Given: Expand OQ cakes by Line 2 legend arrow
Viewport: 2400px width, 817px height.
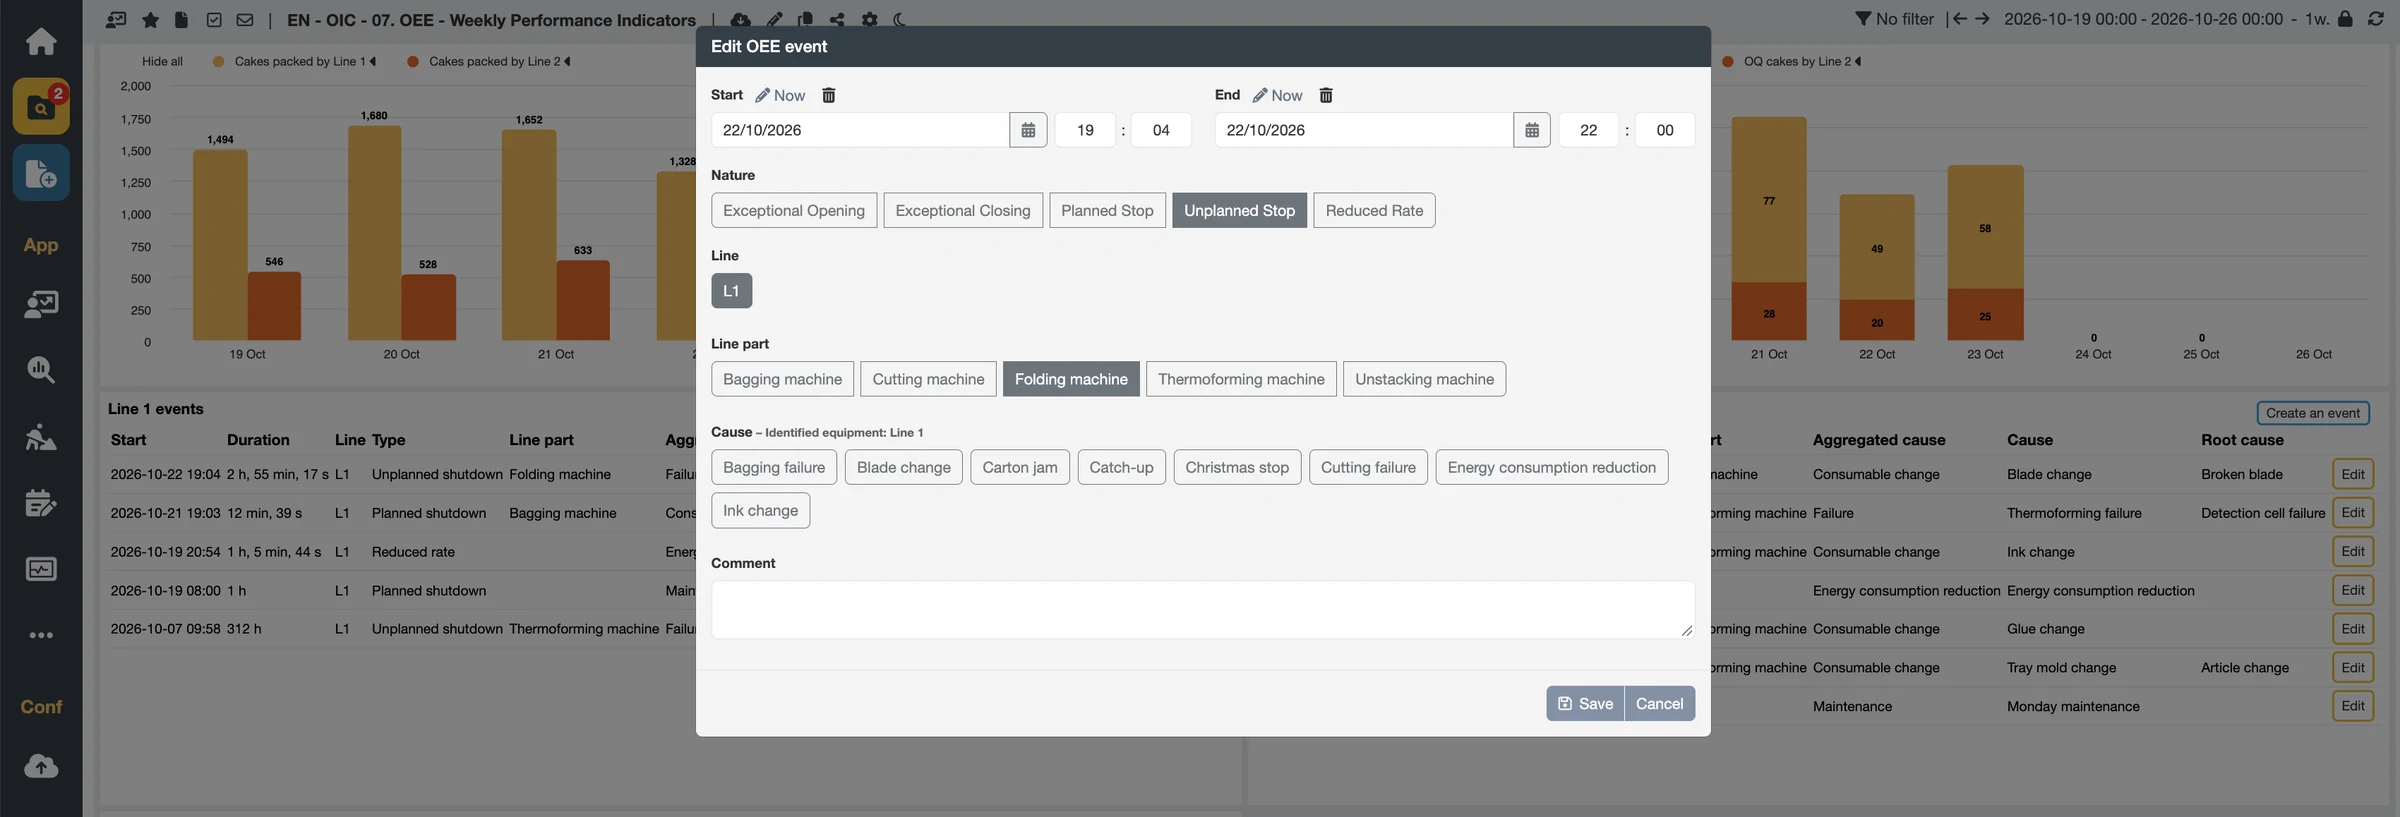Looking at the screenshot, I should pyautogui.click(x=1858, y=61).
